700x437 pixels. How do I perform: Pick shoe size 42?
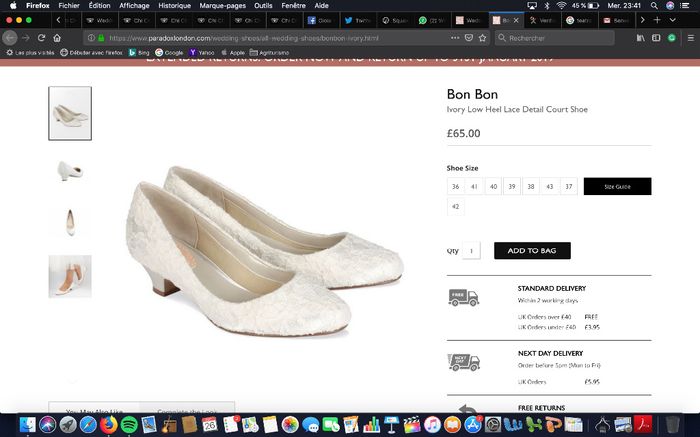point(456,207)
